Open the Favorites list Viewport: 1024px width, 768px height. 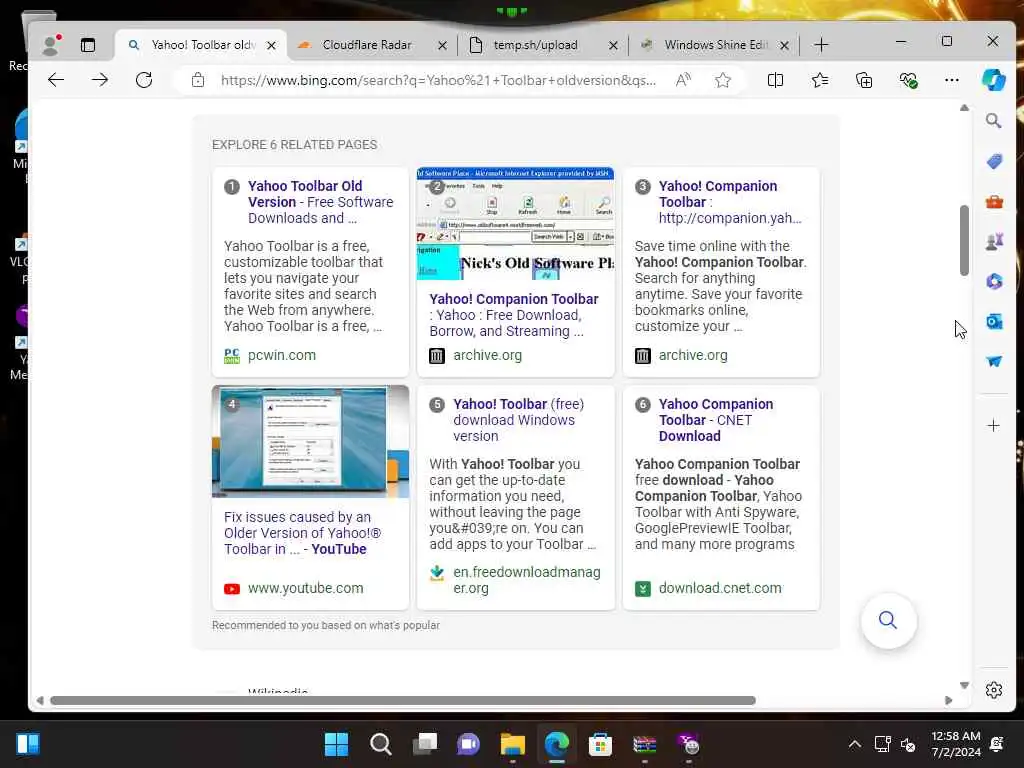click(x=820, y=80)
